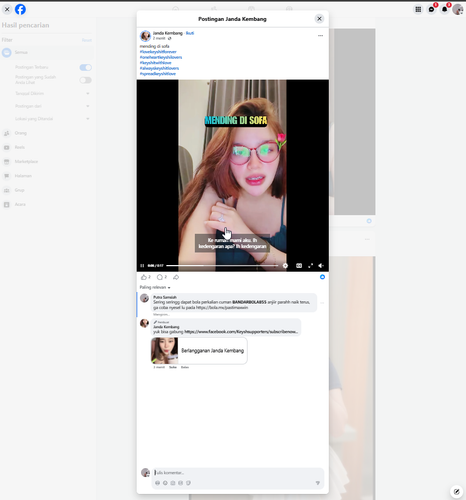Close search with X next to Facebook logo
The width and height of the screenshot is (466, 500).
(7, 9)
